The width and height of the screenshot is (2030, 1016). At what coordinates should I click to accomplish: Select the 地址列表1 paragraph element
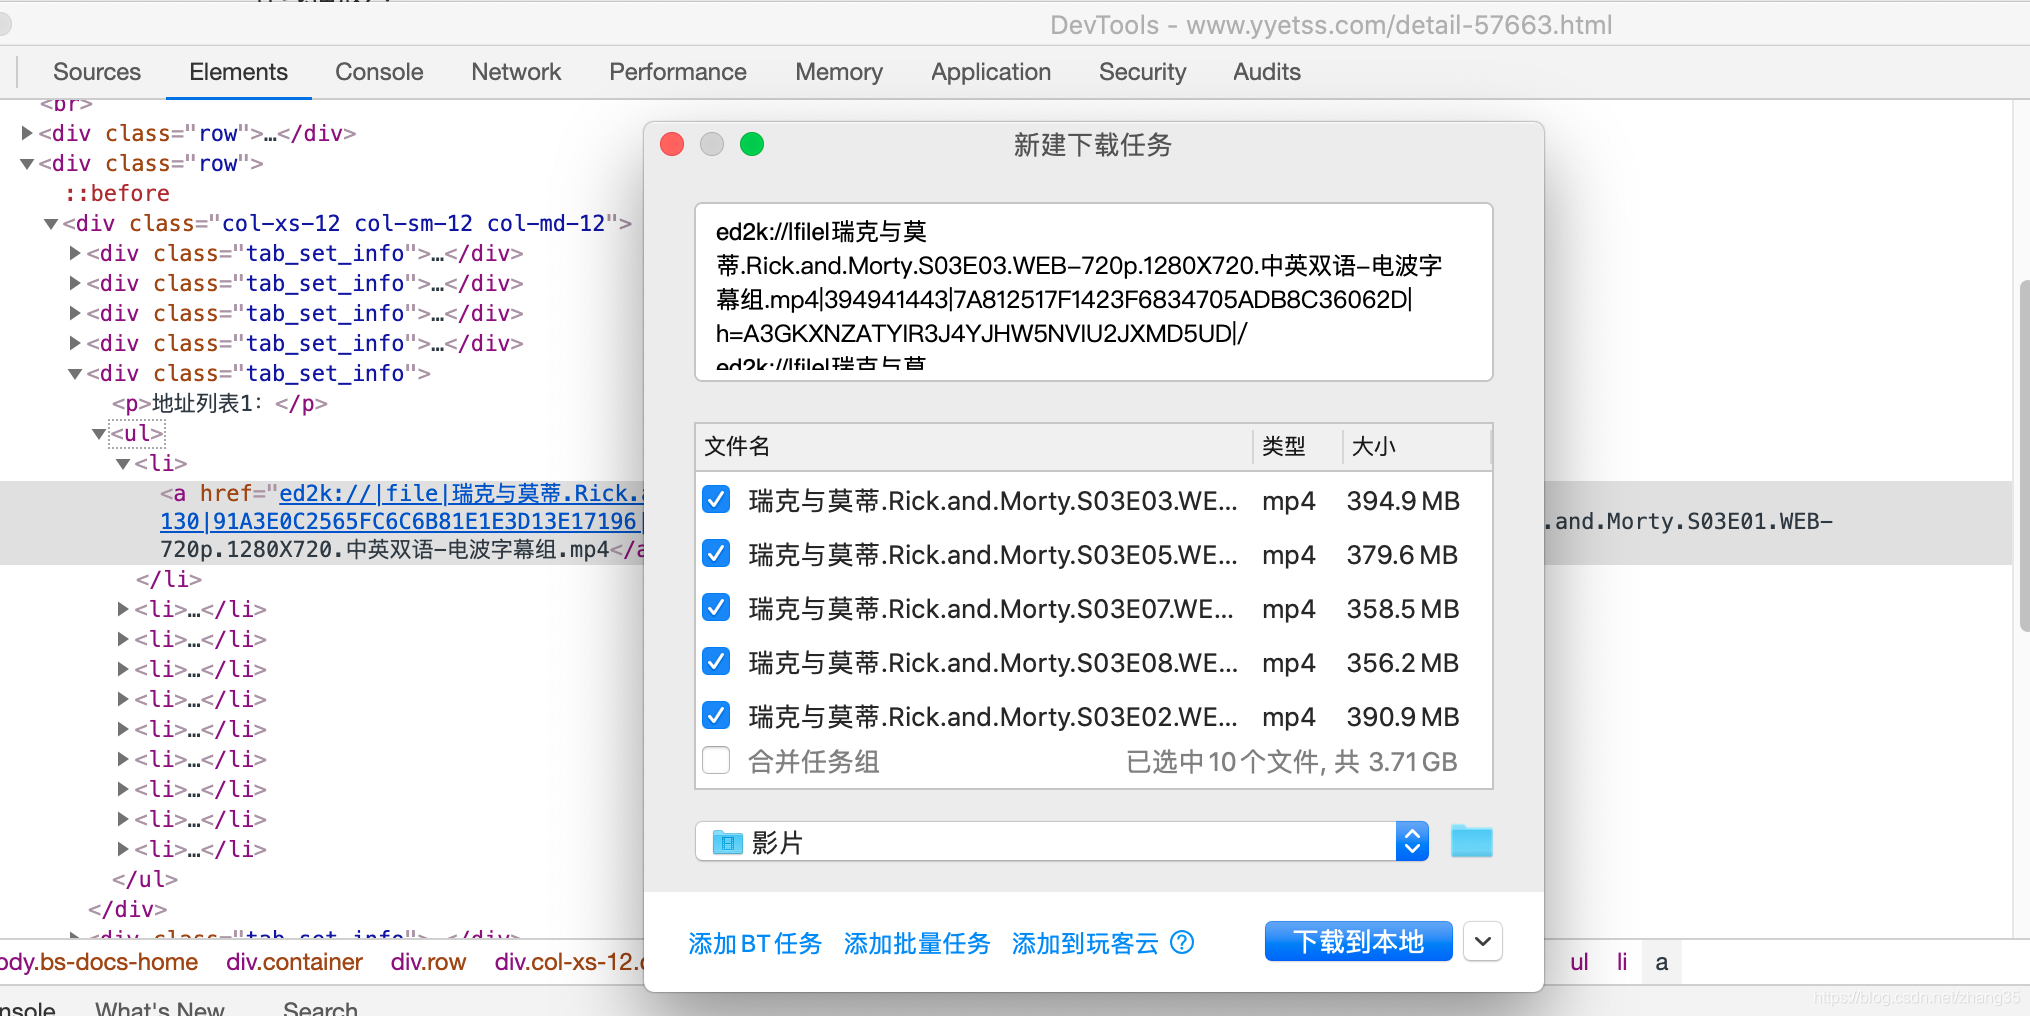[219, 403]
